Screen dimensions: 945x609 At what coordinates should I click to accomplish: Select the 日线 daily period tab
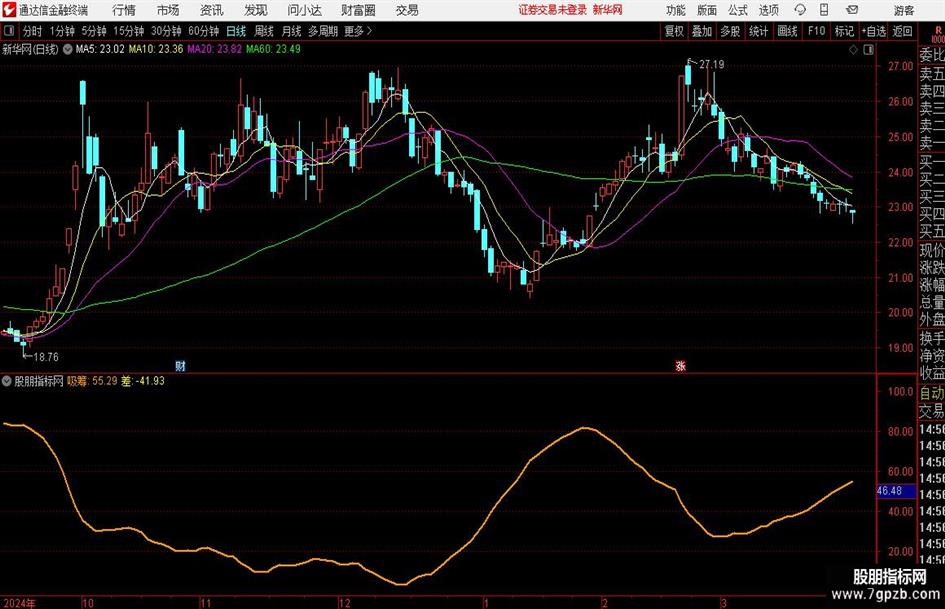236,31
